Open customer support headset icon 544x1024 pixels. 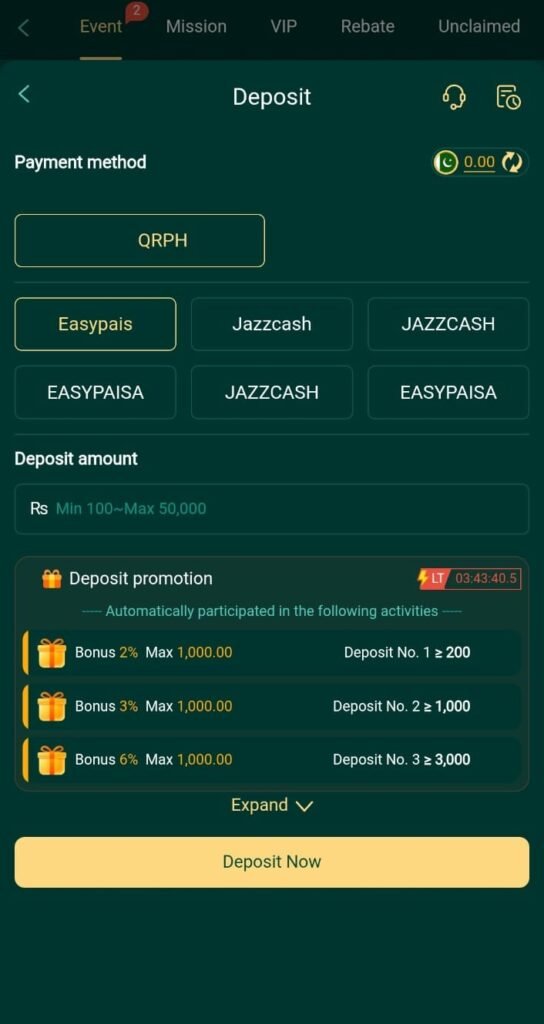click(x=454, y=97)
